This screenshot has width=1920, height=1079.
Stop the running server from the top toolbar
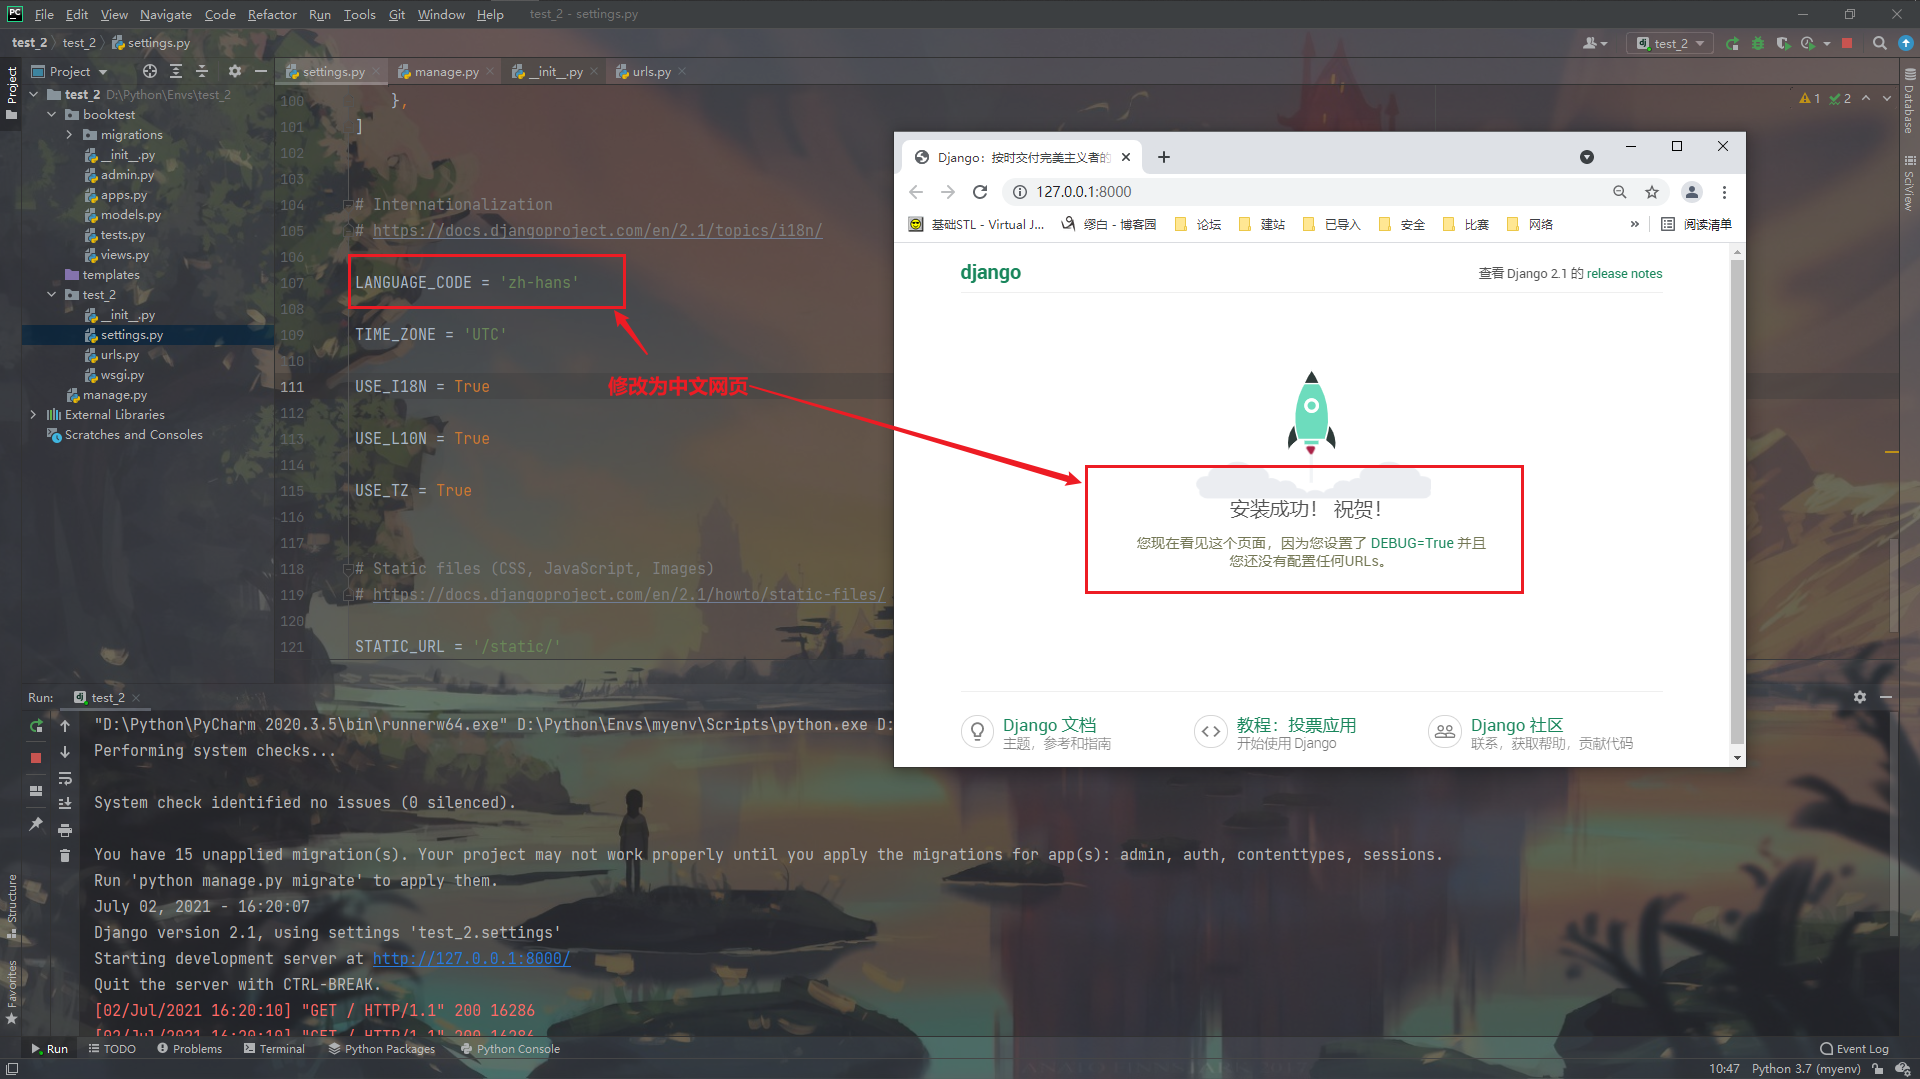[x=1847, y=43]
